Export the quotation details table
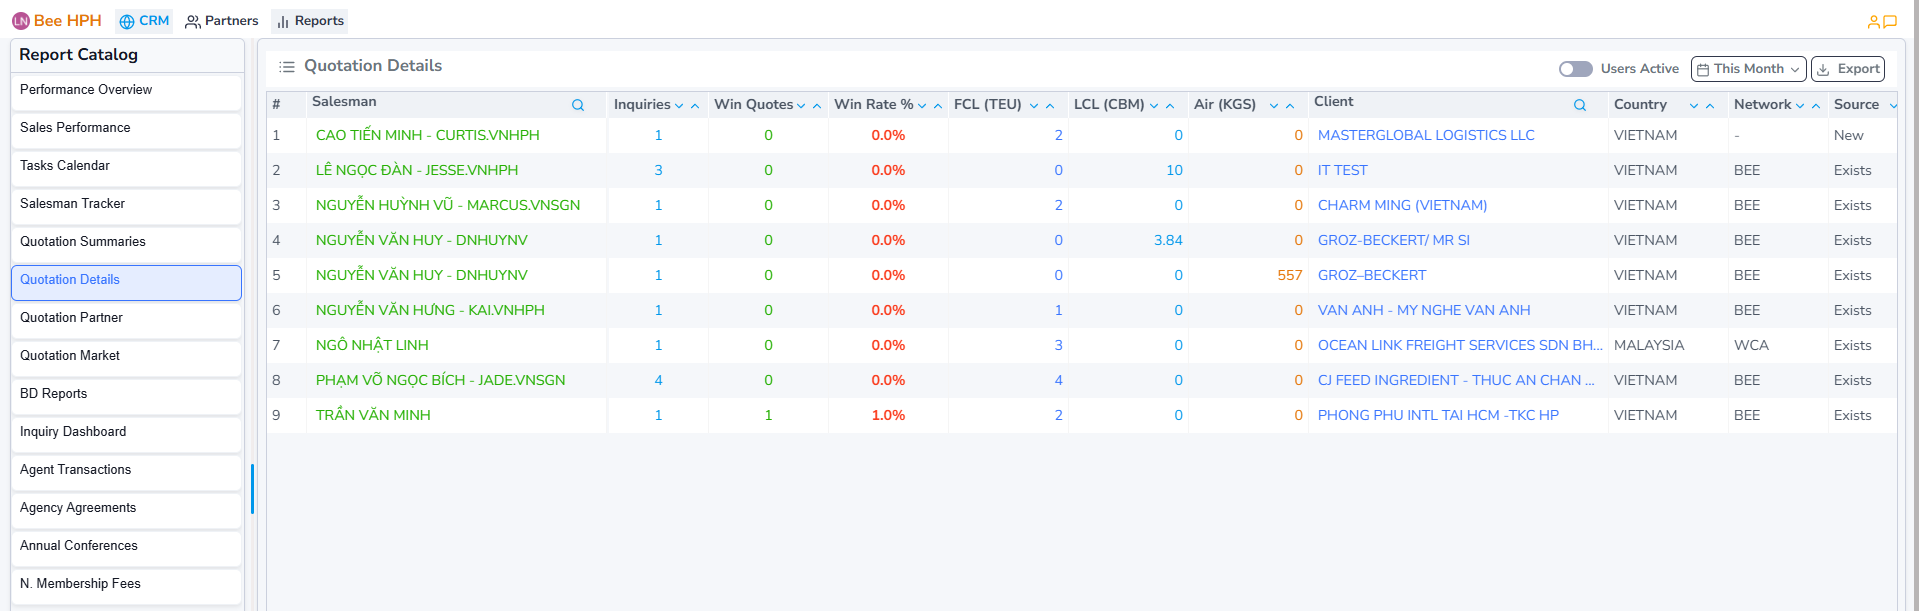Image resolution: width=1919 pixels, height=611 pixels. click(1847, 69)
